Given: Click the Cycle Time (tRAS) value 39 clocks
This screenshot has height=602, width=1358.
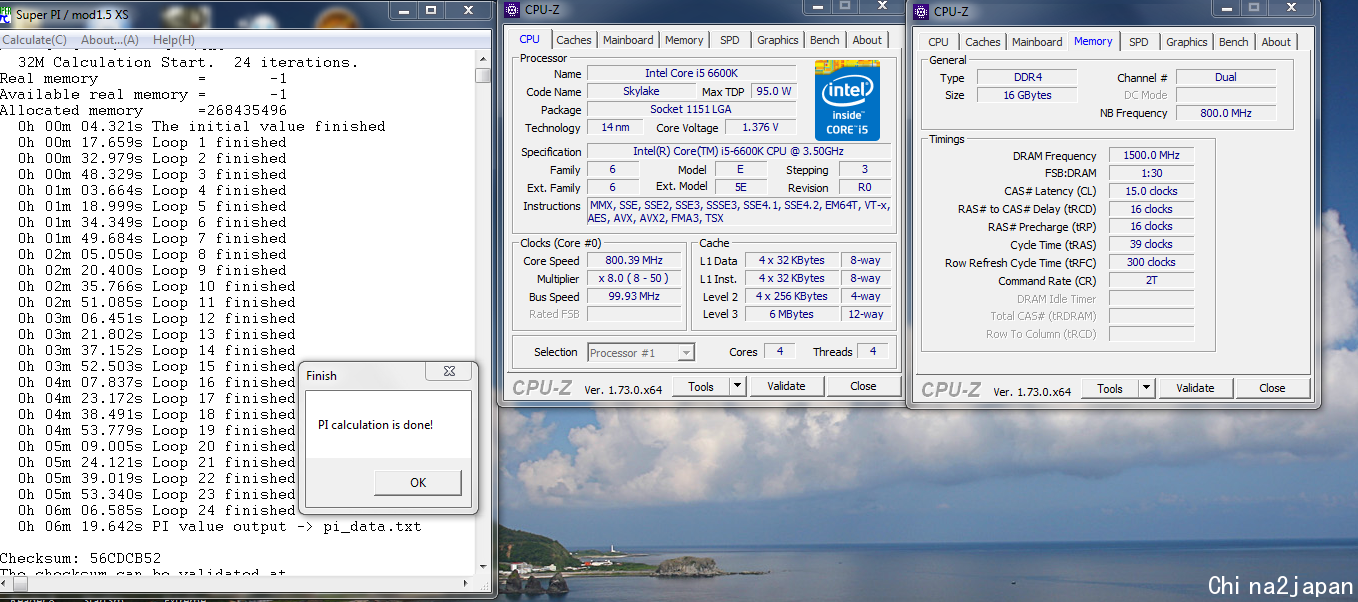Looking at the screenshot, I should 1151,244.
